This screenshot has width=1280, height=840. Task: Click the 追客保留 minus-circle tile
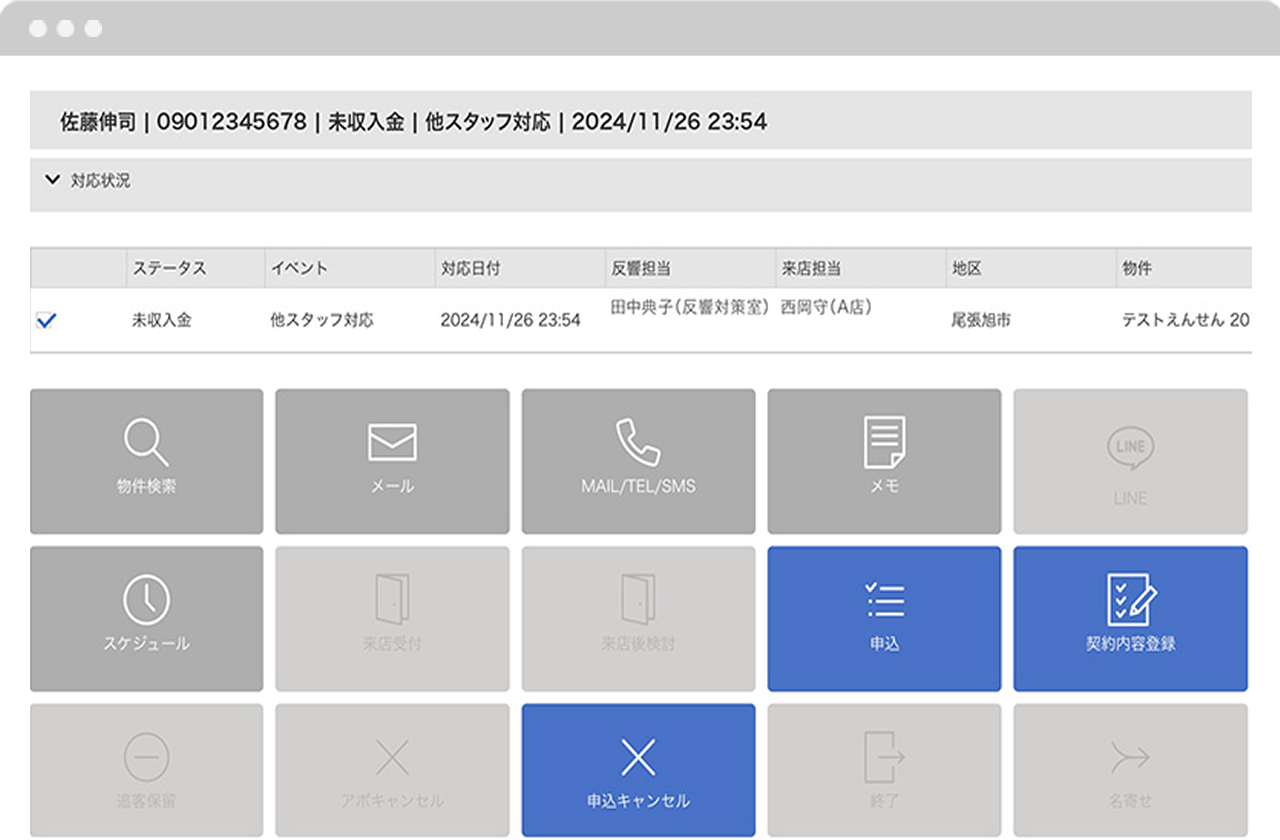point(146,770)
